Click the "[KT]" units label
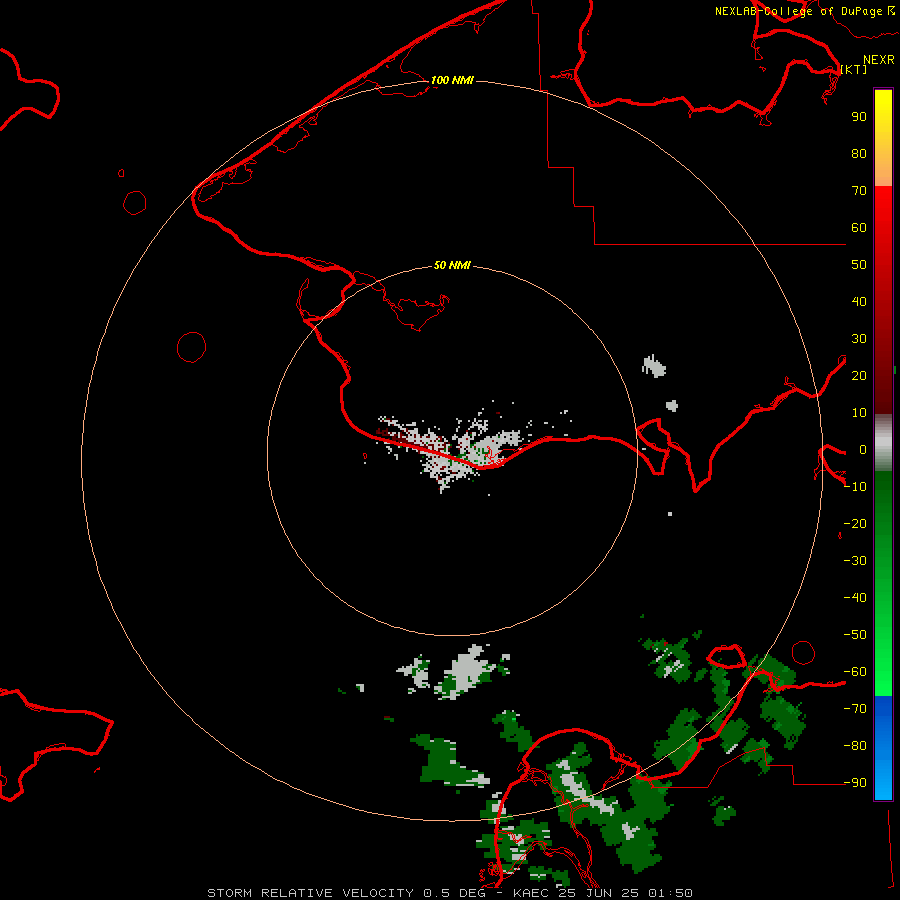 click(854, 69)
